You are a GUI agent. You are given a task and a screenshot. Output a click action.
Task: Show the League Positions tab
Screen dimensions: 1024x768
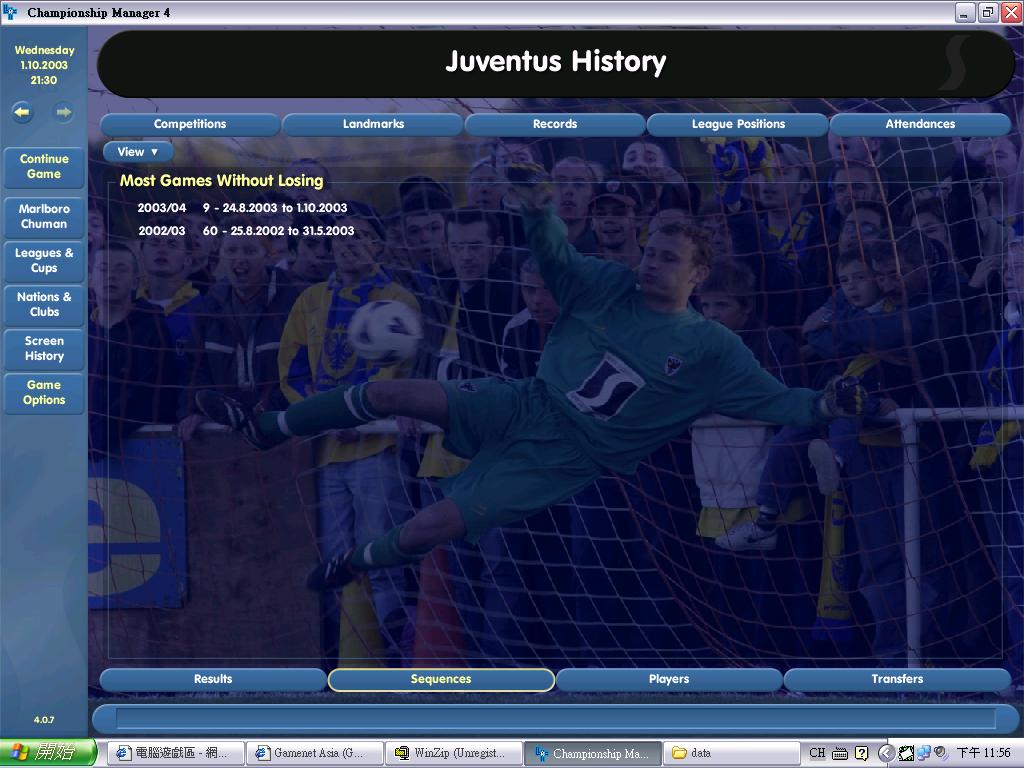point(738,124)
